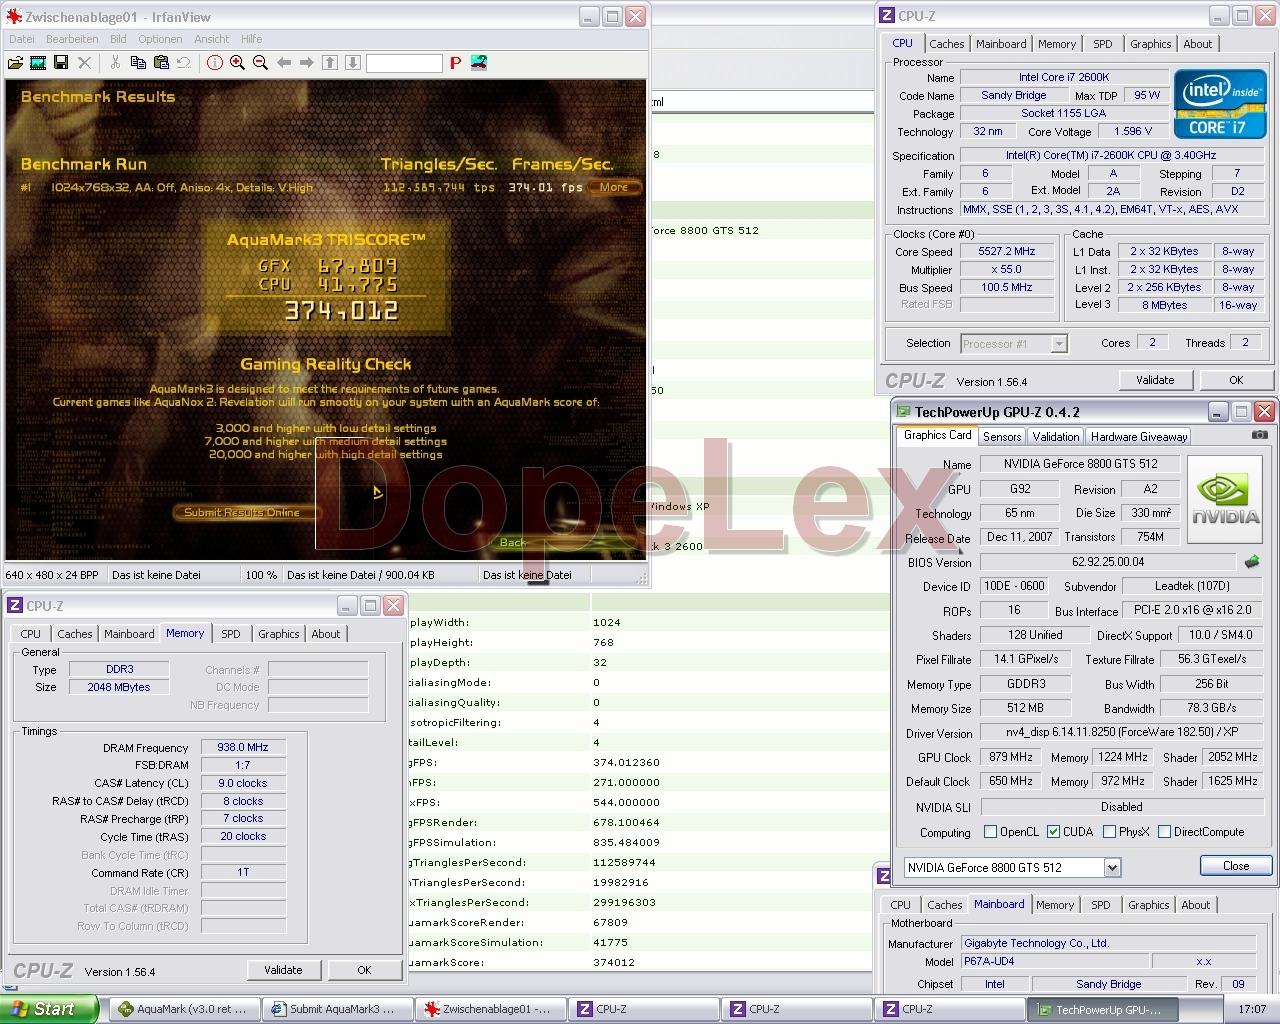Image resolution: width=1280 pixels, height=1024 pixels.
Task: Click the IrfanView title bar icon
Action: [15, 16]
